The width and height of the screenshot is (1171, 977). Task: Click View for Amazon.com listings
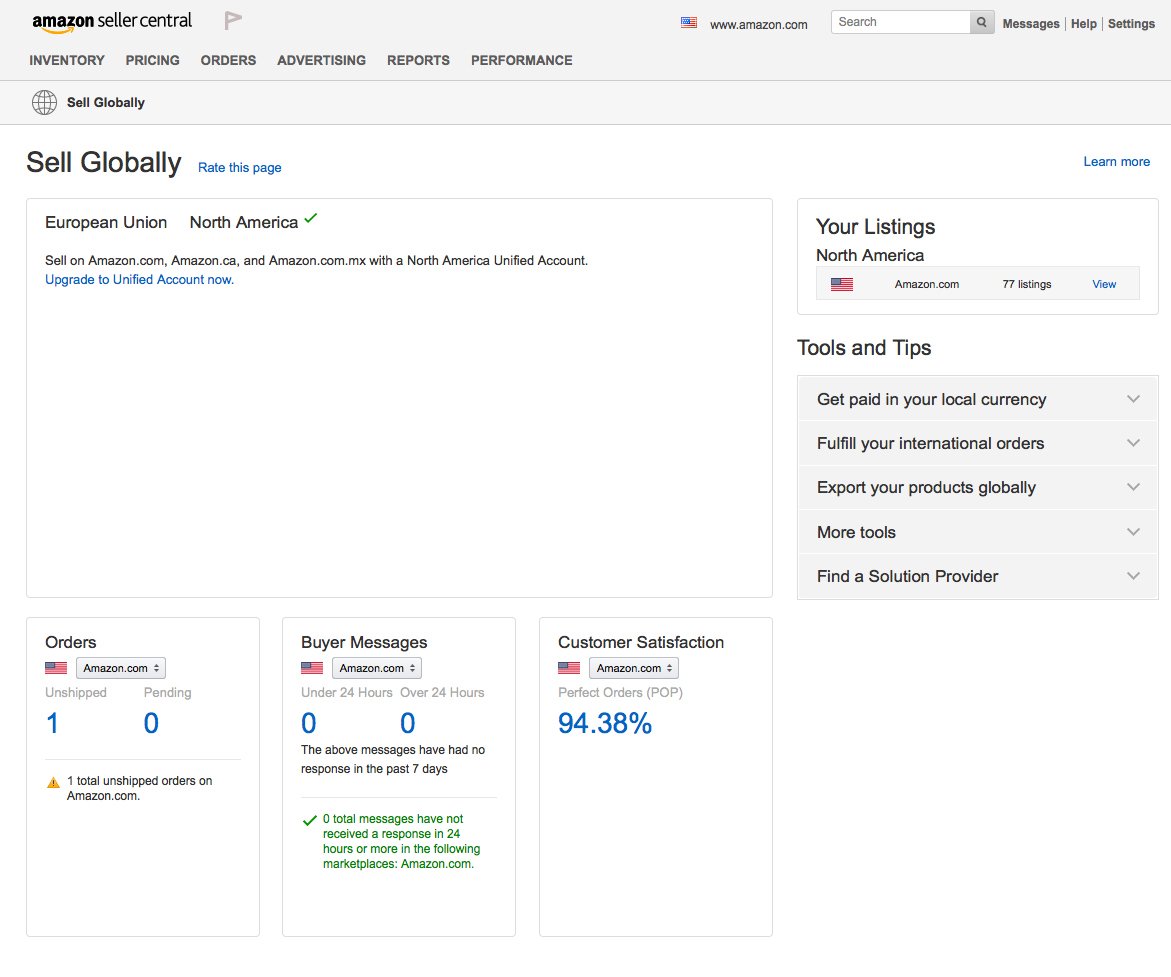click(1104, 284)
